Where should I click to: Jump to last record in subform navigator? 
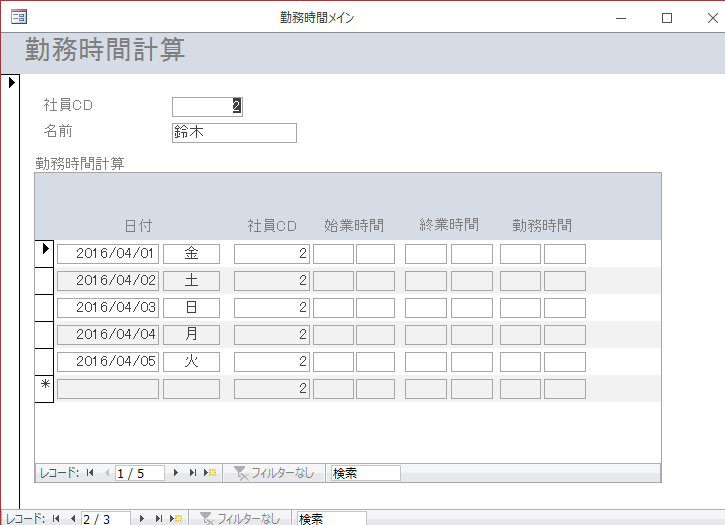[193, 473]
